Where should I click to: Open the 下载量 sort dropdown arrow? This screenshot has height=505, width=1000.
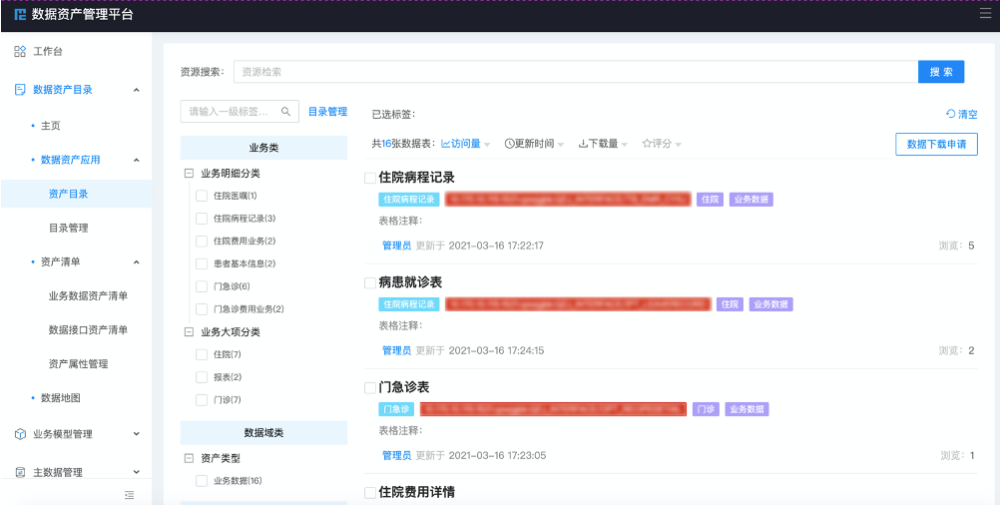pyautogui.click(x=624, y=145)
